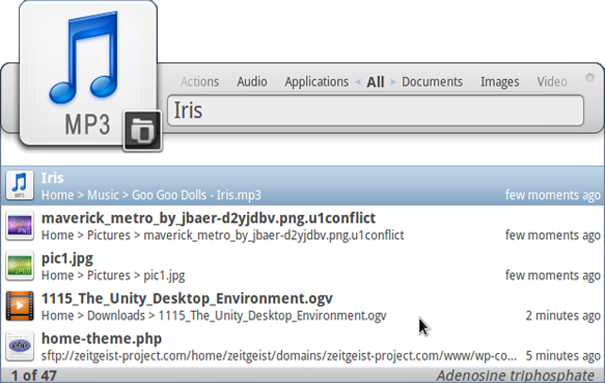Click the '1 of 47' status text
The height and width of the screenshot is (383, 605).
click(x=34, y=376)
